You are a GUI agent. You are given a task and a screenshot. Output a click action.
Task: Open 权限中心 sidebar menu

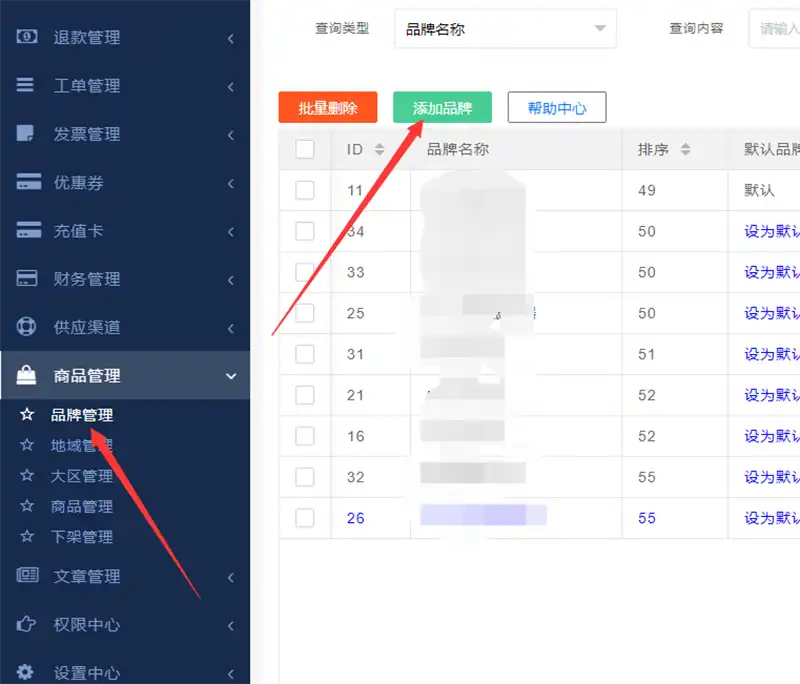[125, 624]
